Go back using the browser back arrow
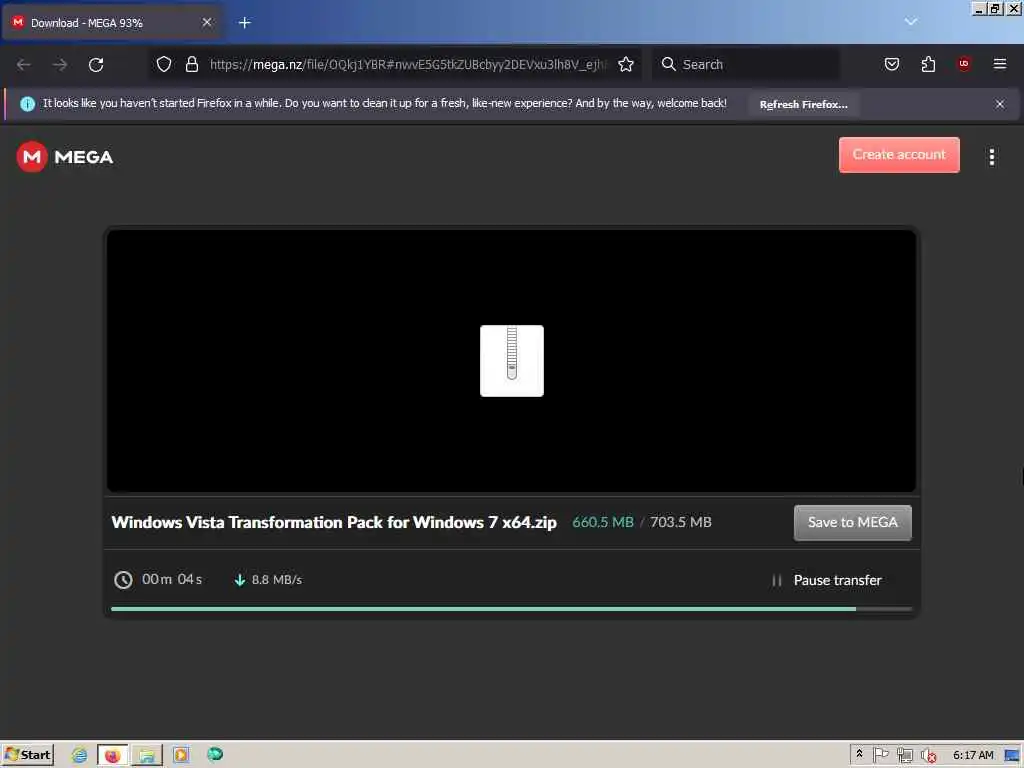The image size is (1024, 768). click(x=24, y=64)
